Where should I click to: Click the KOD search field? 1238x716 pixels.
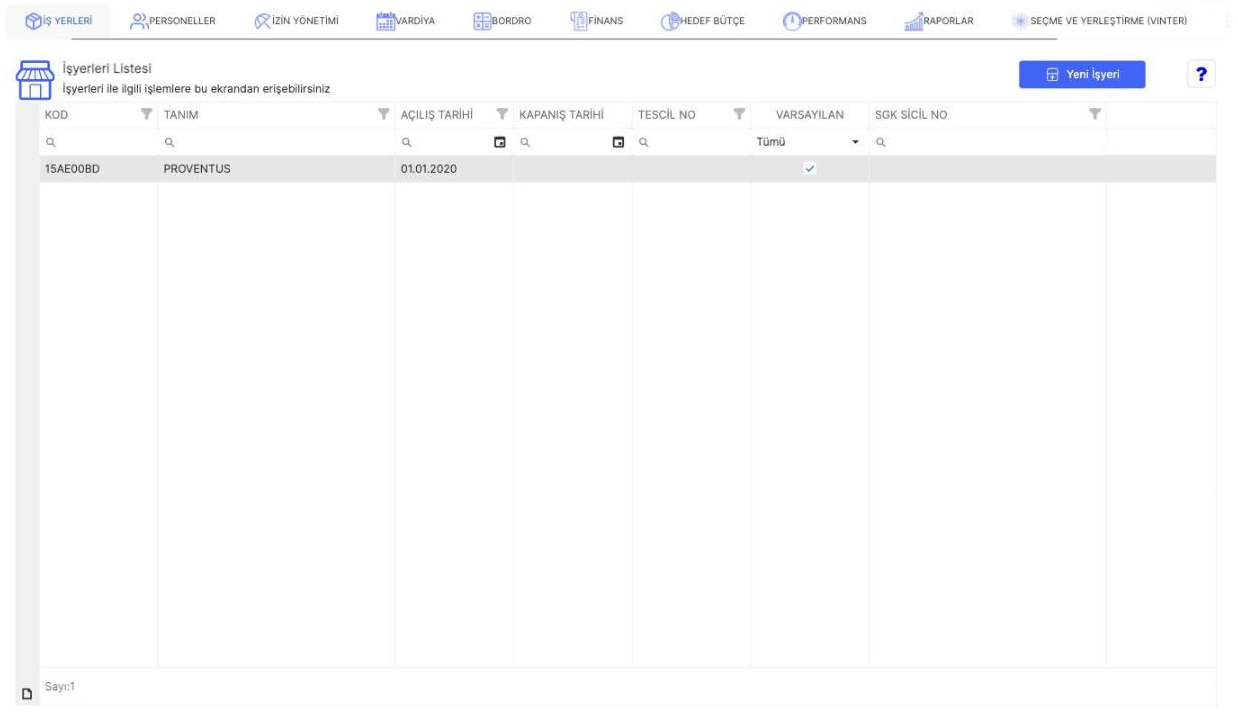98,142
